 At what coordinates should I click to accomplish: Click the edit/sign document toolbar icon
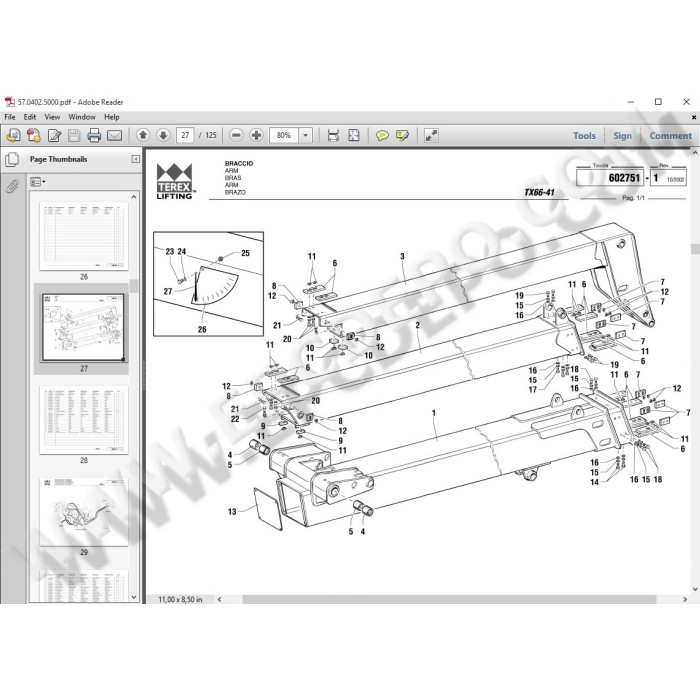pyautogui.click(x=54, y=135)
